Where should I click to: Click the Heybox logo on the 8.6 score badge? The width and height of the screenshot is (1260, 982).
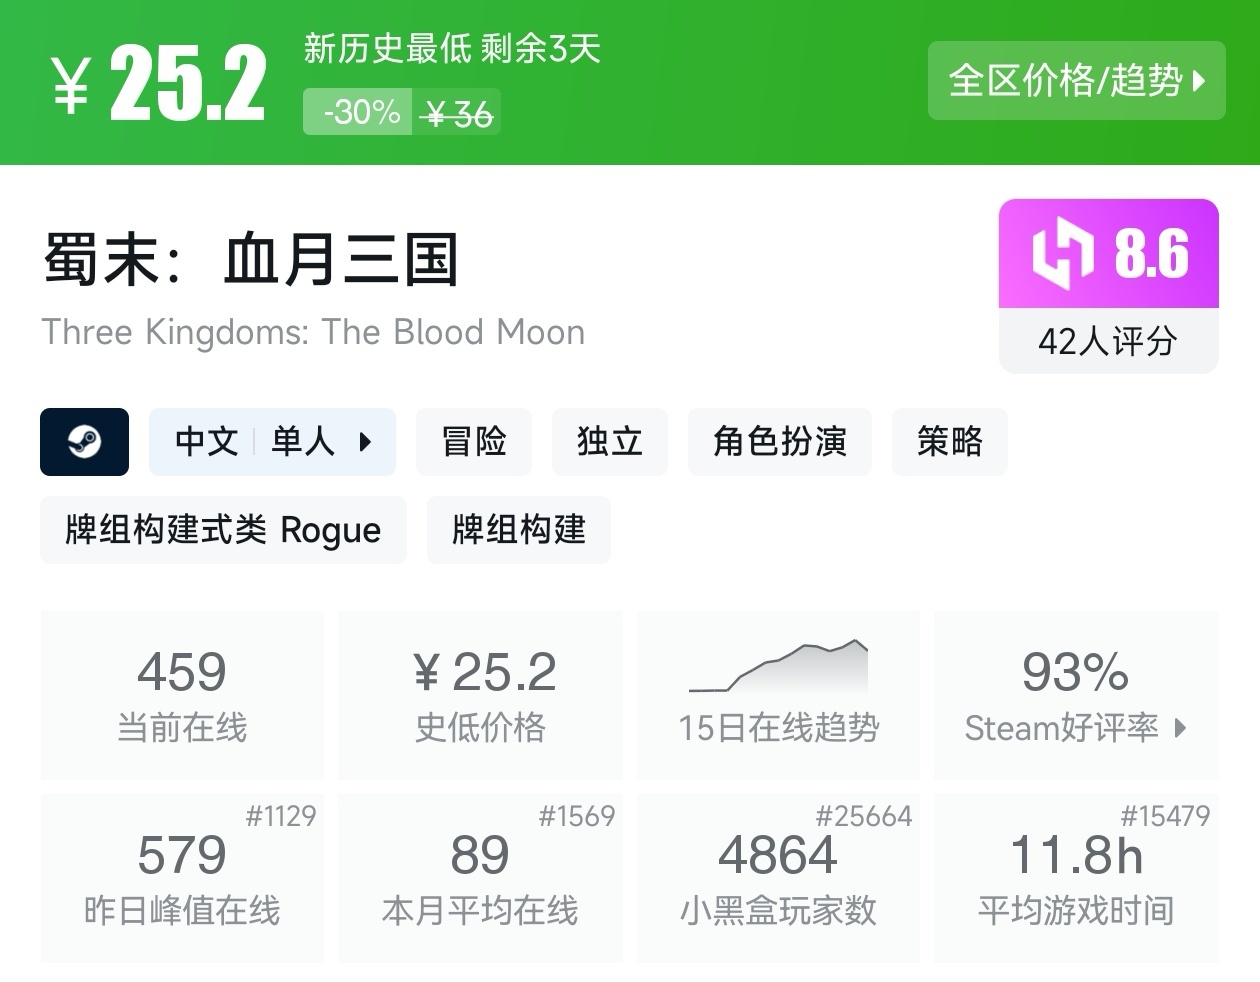point(1062,254)
